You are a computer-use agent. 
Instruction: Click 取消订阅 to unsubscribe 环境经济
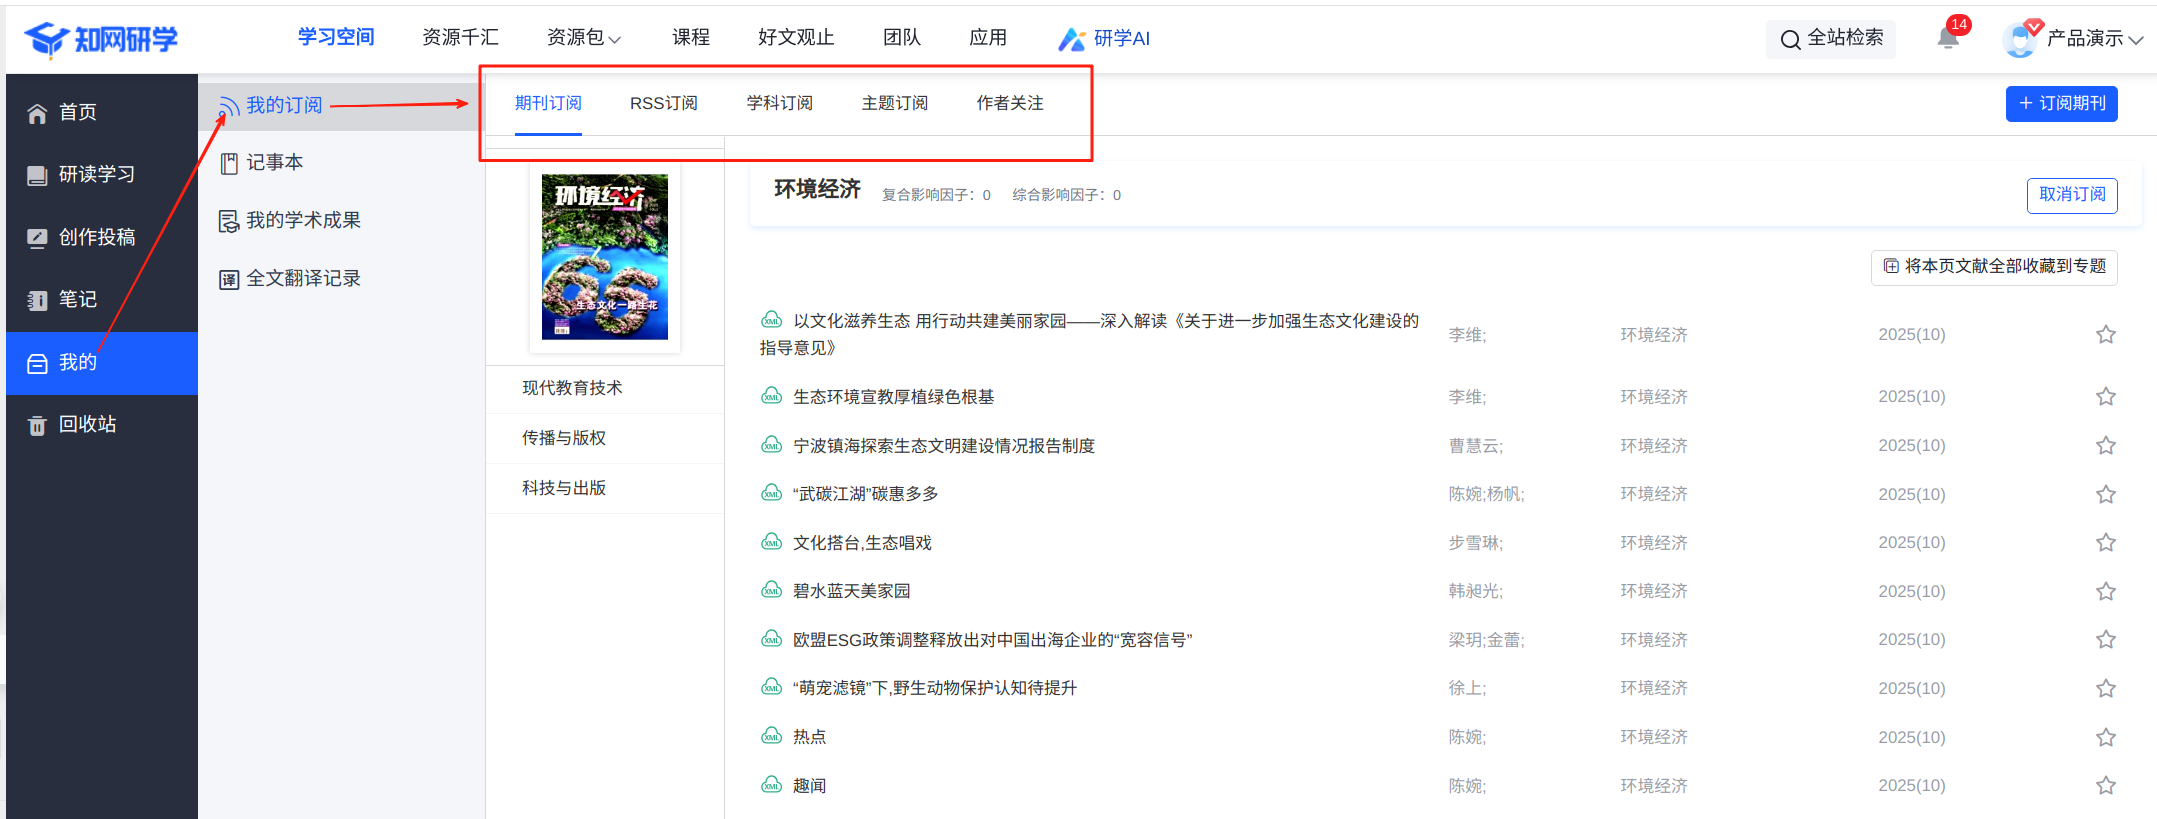(x=2071, y=195)
